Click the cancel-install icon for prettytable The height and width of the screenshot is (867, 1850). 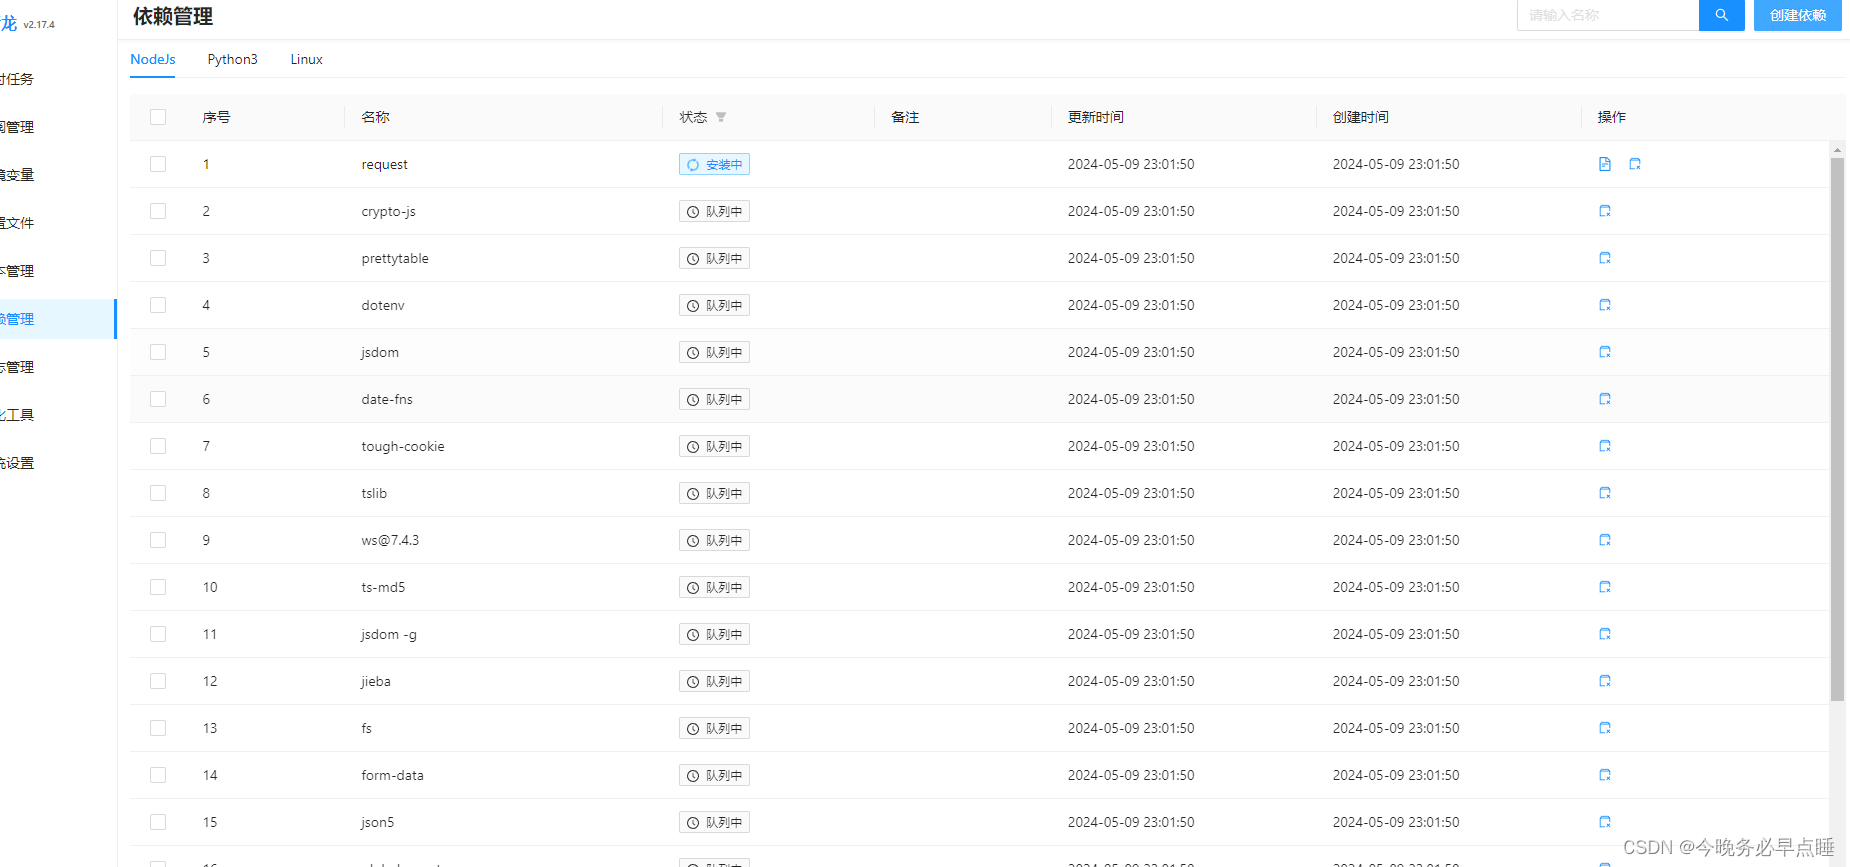point(1604,258)
